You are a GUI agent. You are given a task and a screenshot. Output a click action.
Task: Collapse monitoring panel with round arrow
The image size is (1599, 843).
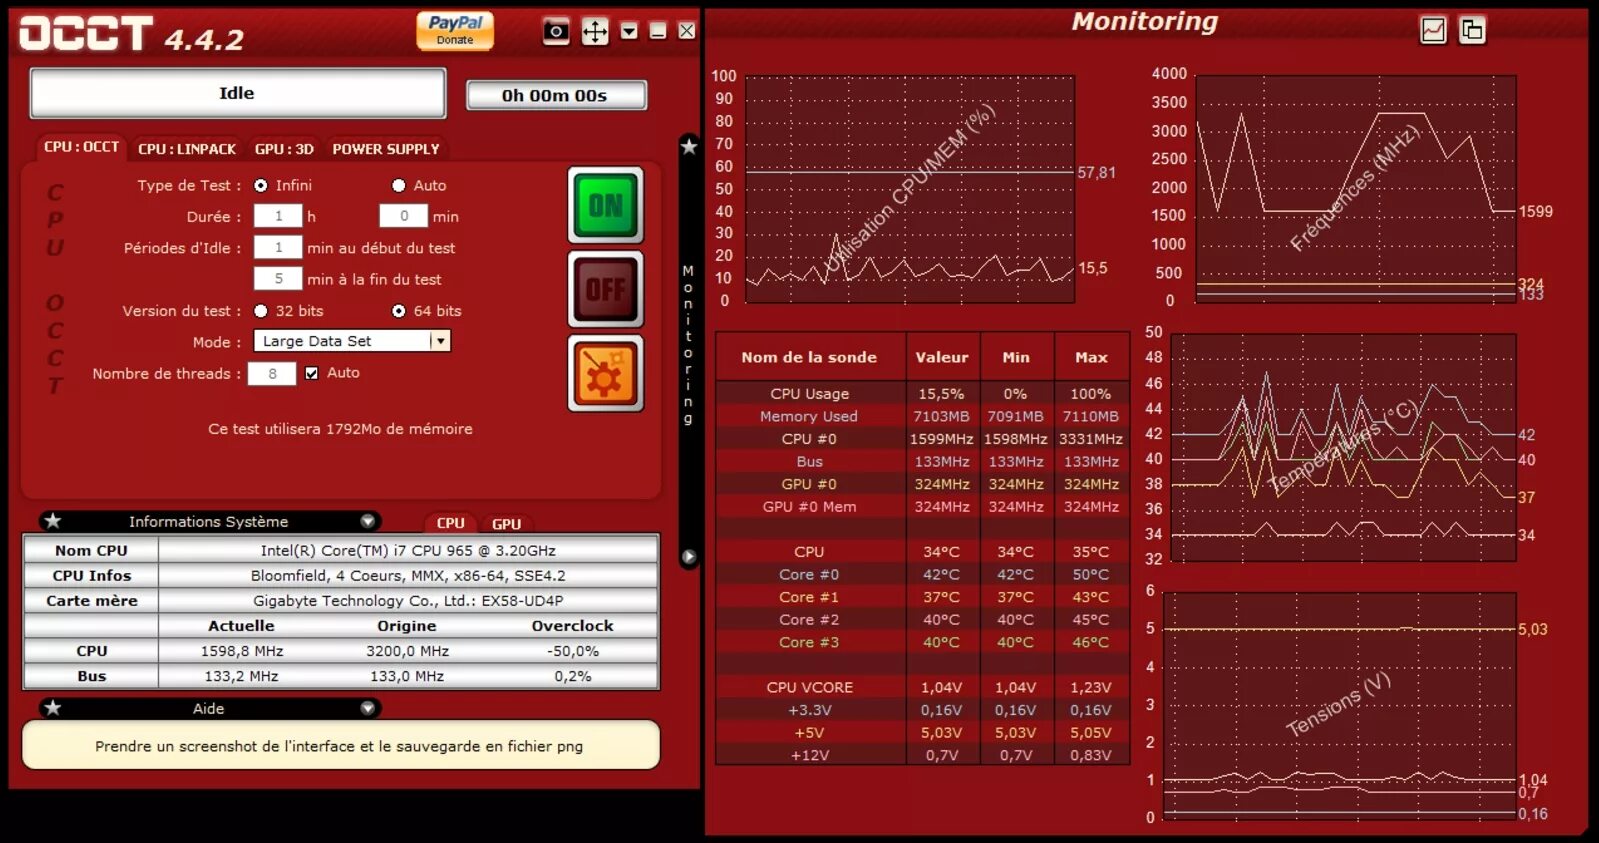(x=688, y=557)
